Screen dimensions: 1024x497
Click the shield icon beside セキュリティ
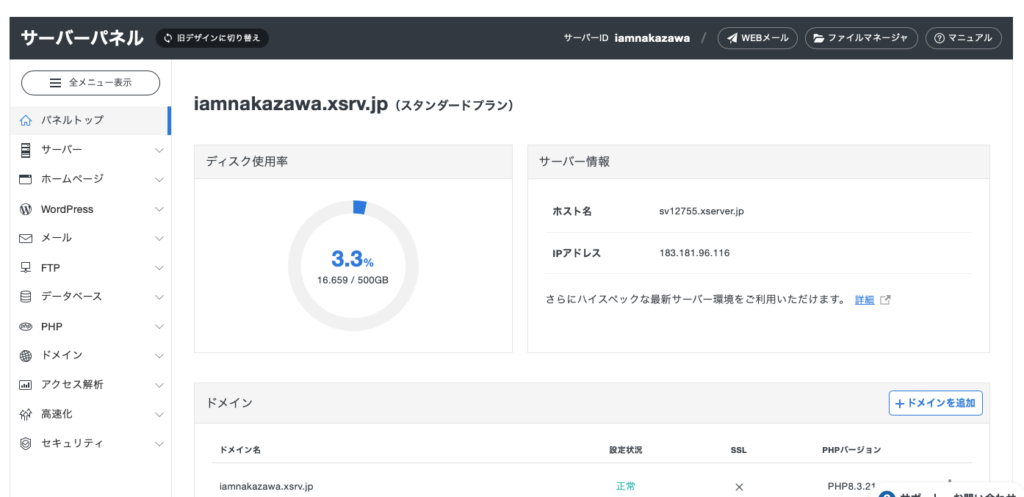coord(25,443)
